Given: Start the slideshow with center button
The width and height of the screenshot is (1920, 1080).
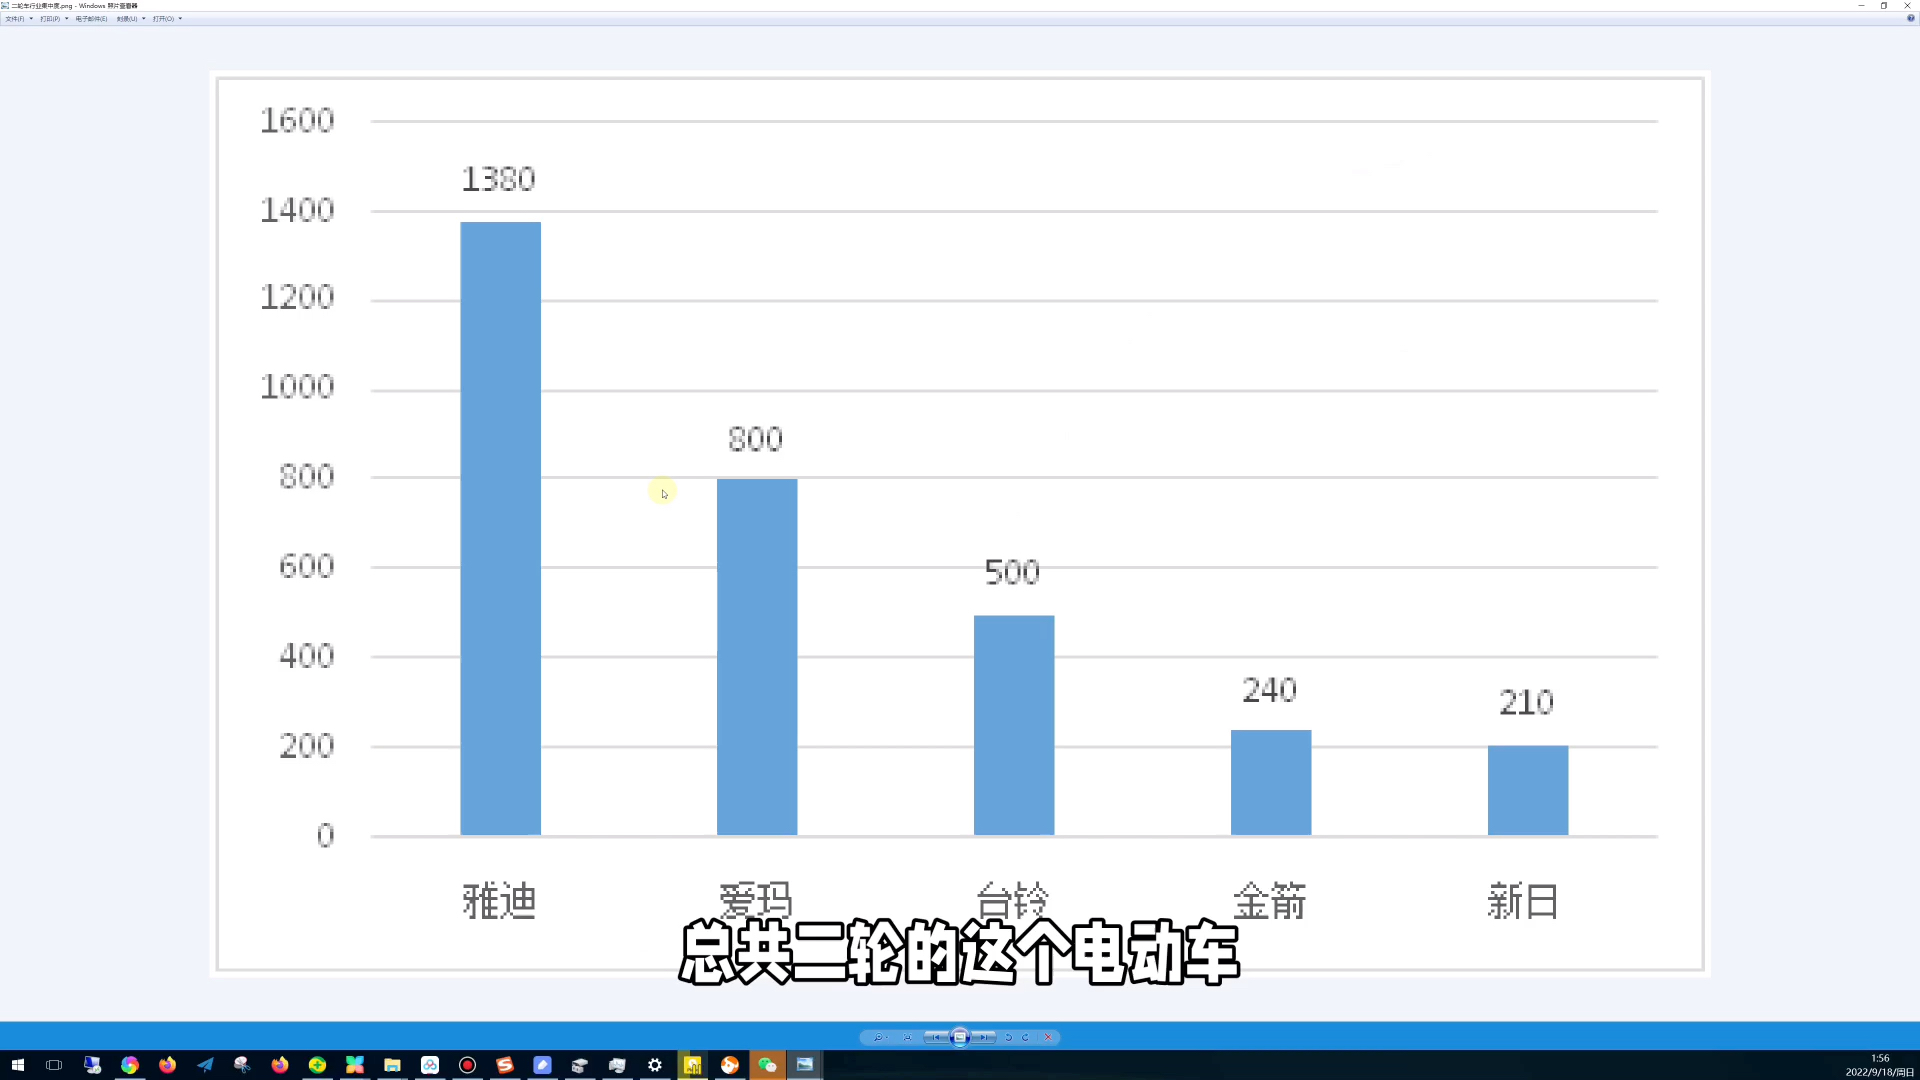Looking at the screenshot, I should click(960, 1037).
